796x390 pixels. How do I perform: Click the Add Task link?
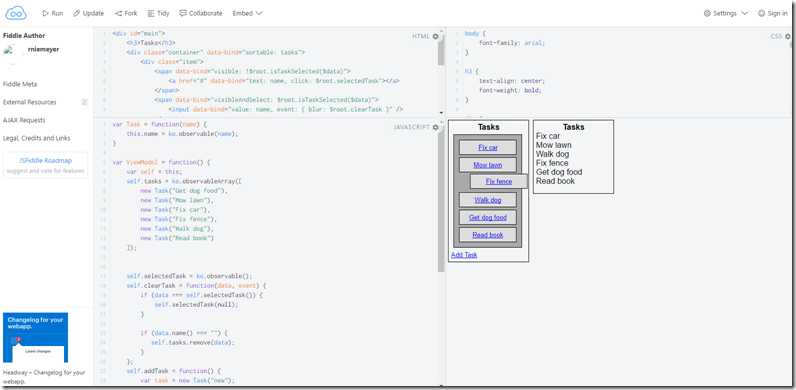464,255
